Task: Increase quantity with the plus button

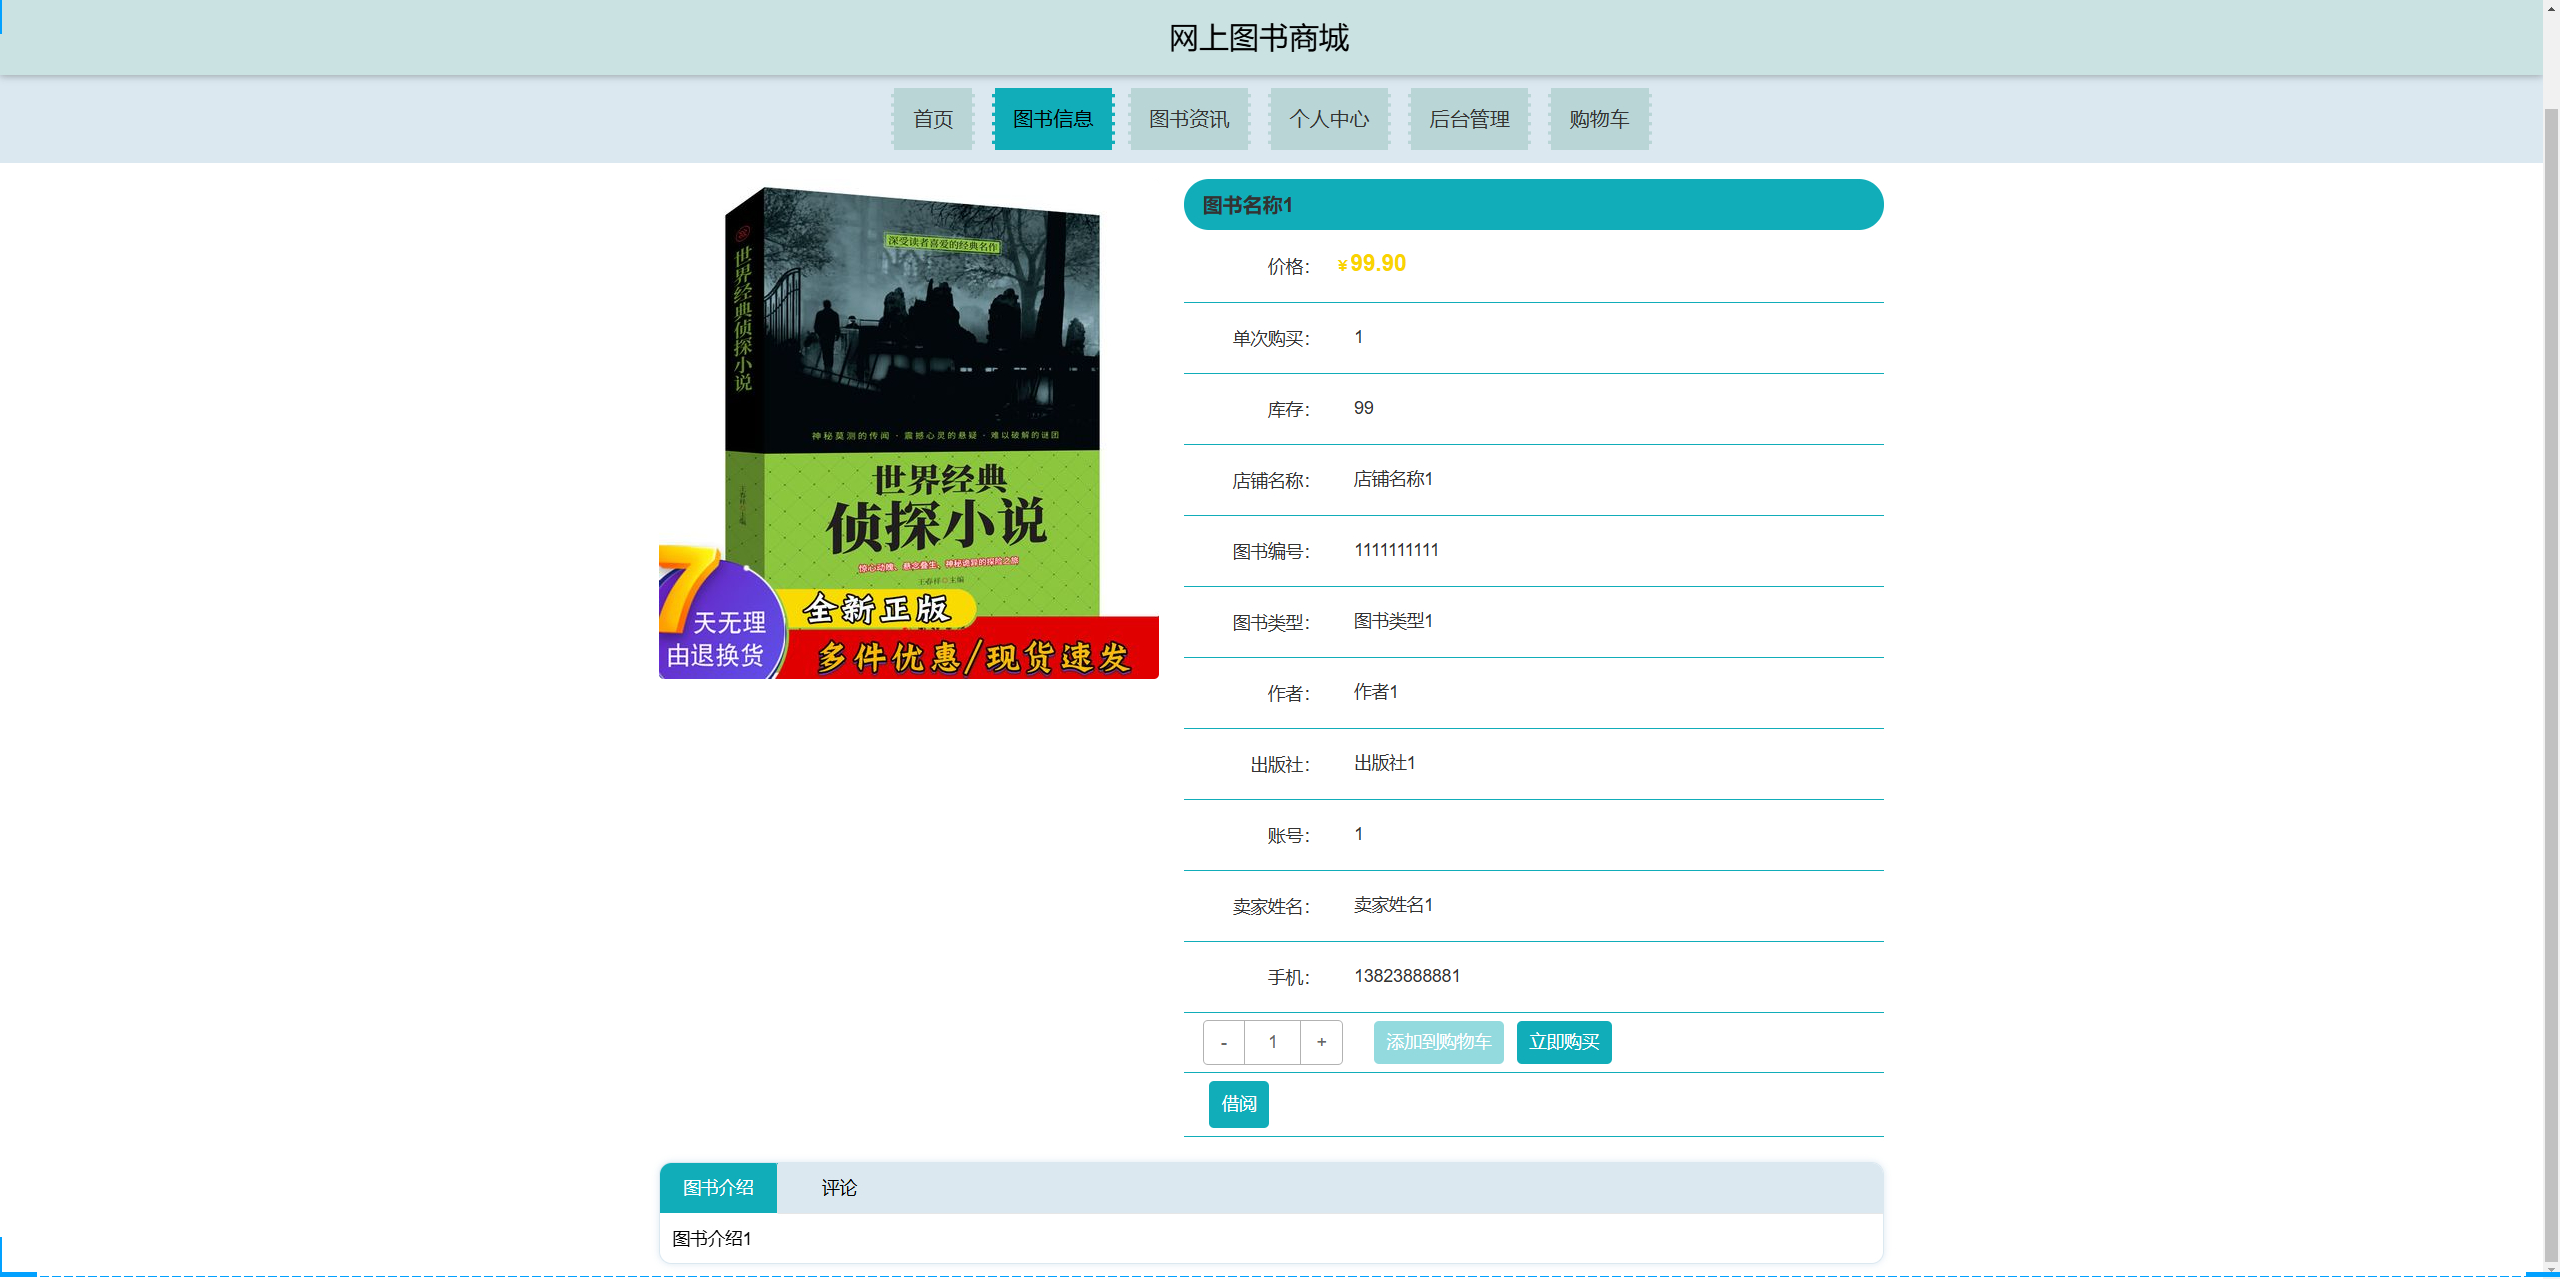Action: click(x=1321, y=1042)
